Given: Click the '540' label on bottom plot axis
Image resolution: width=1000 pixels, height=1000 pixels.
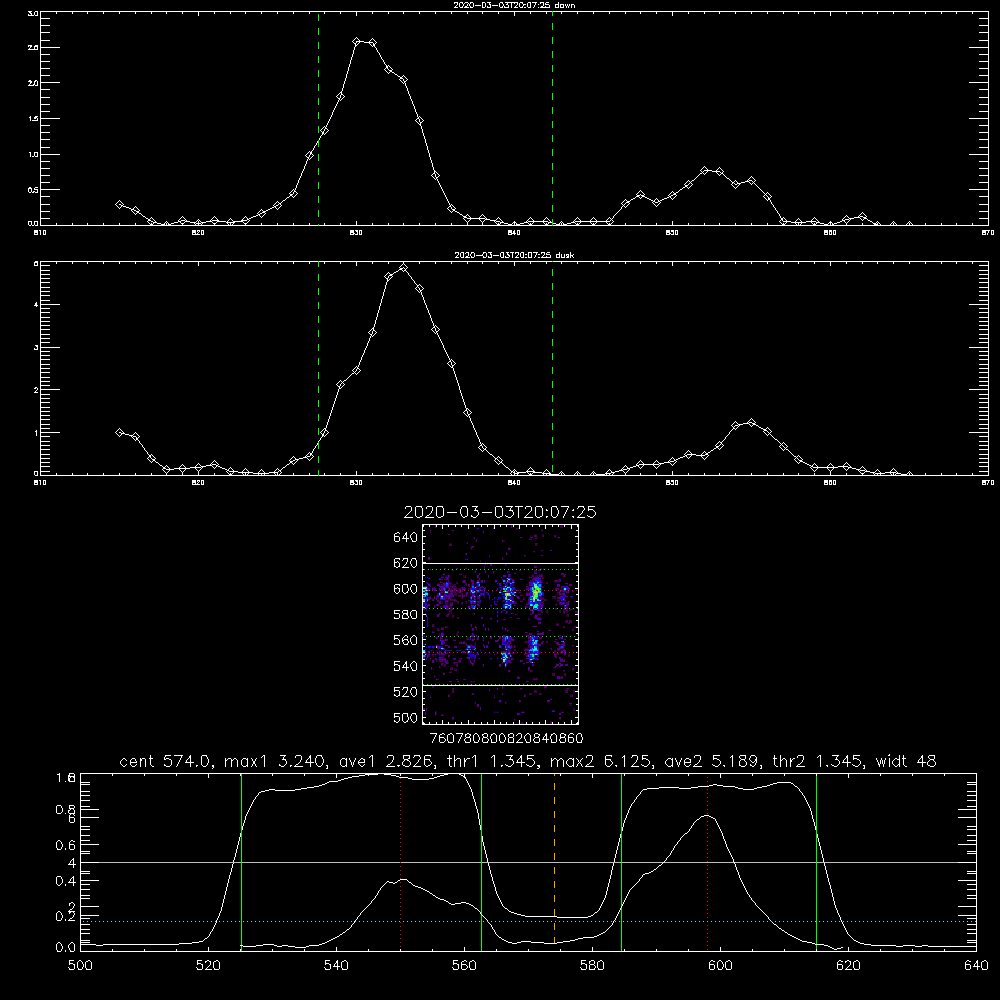Looking at the screenshot, I should 336,966.
